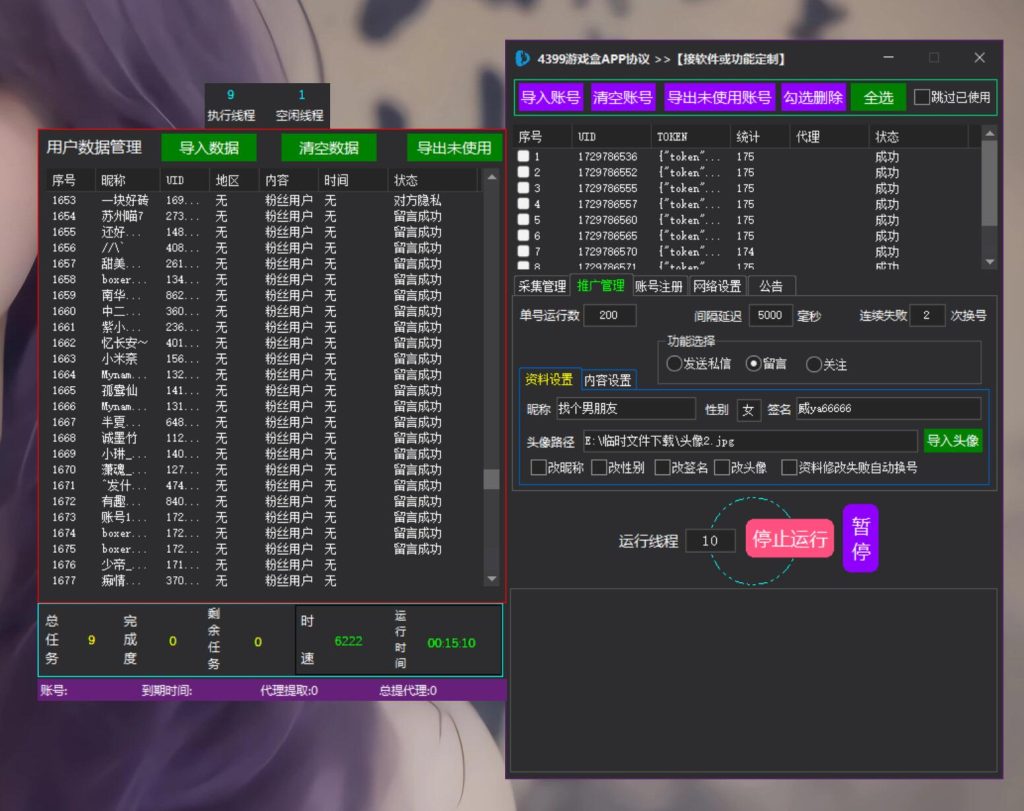The width and height of the screenshot is (1024, 811).
Task: Open the 网络设置 tab
Action: (717, 286)
